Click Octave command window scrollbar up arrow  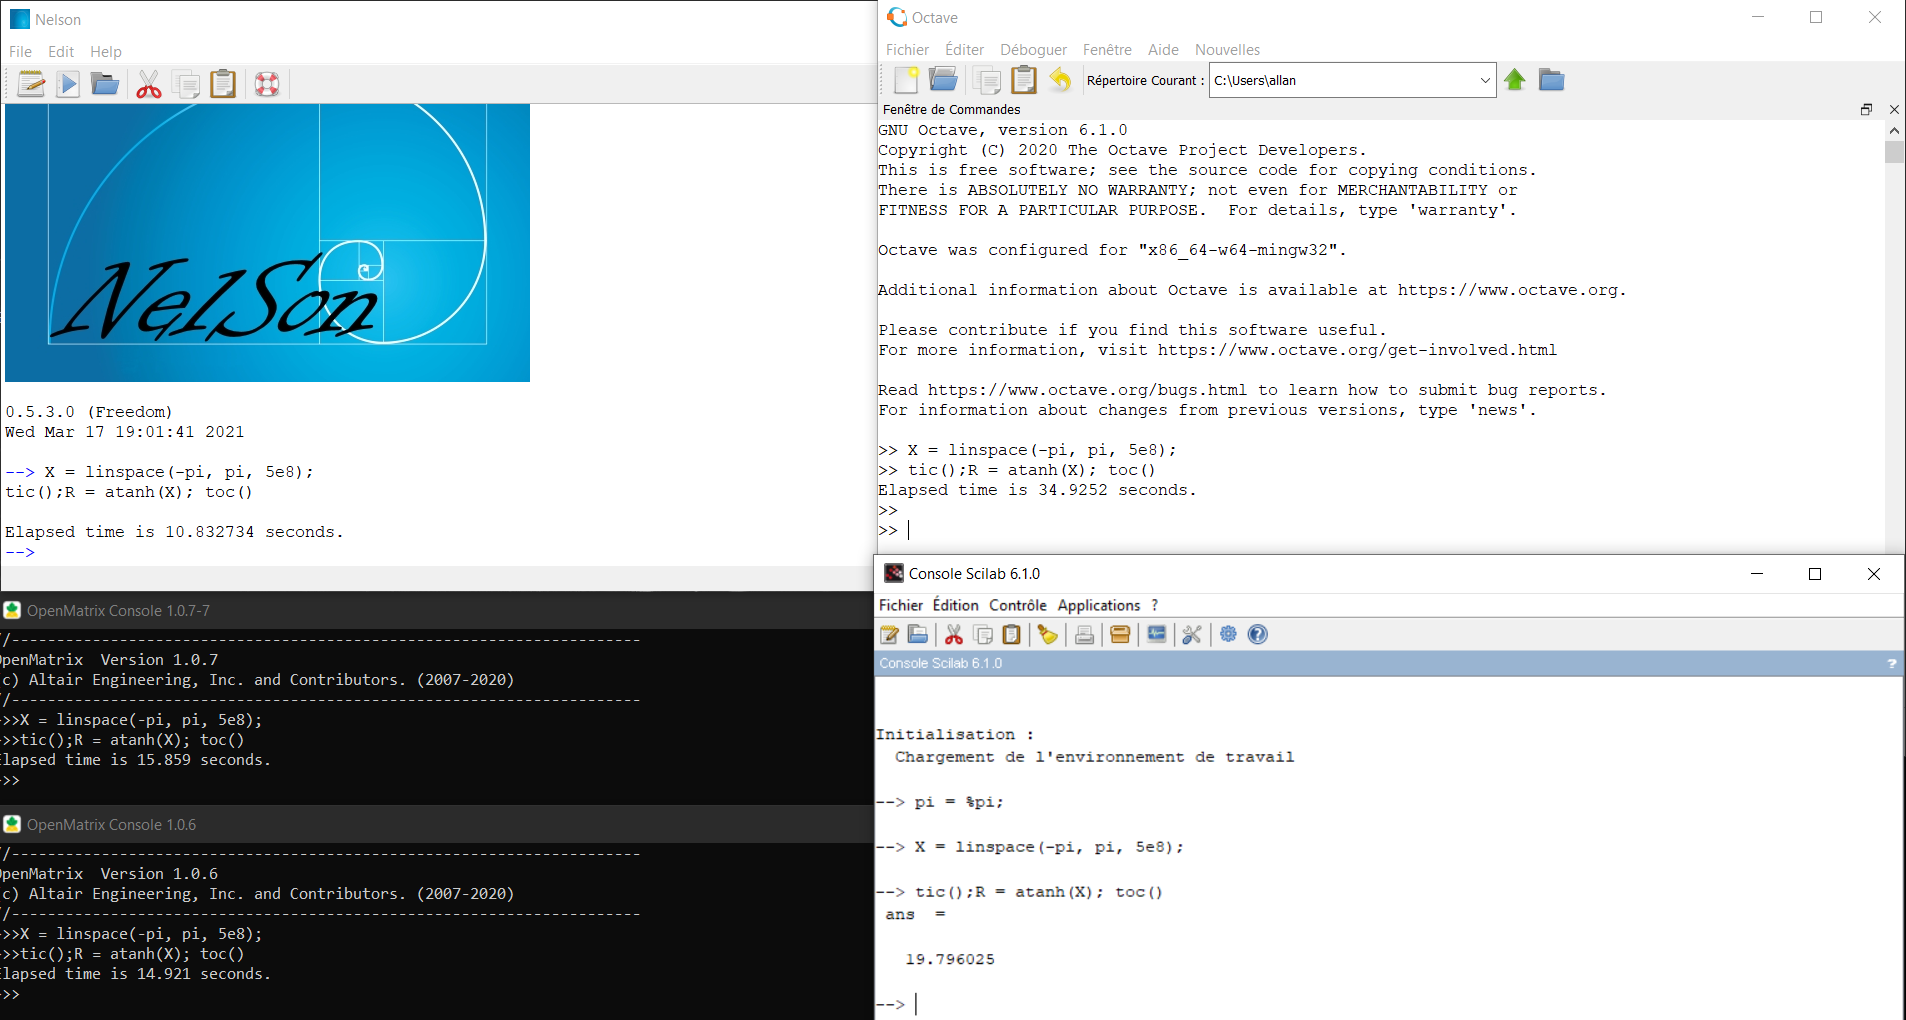[1894, 130]
